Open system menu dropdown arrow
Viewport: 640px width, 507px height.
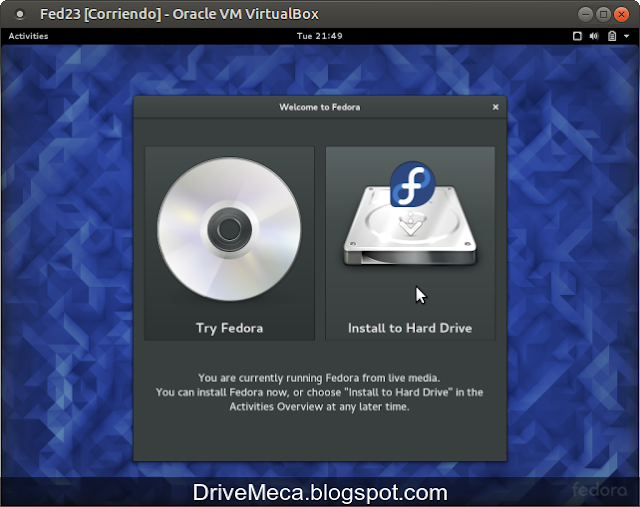(627, 36)
